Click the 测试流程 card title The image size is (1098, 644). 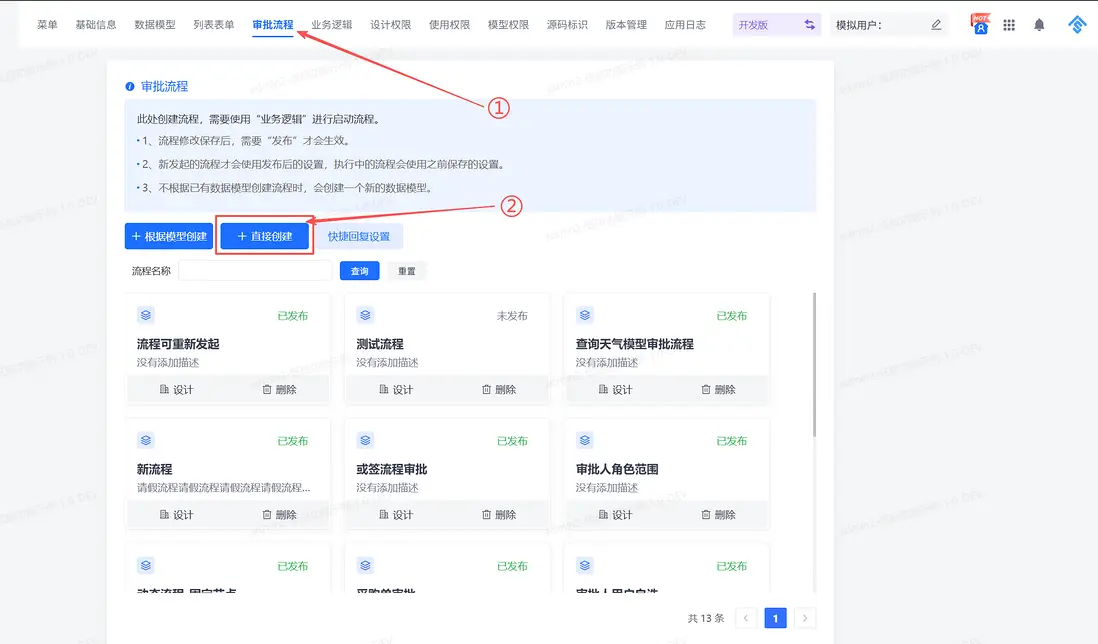point(380,344)
